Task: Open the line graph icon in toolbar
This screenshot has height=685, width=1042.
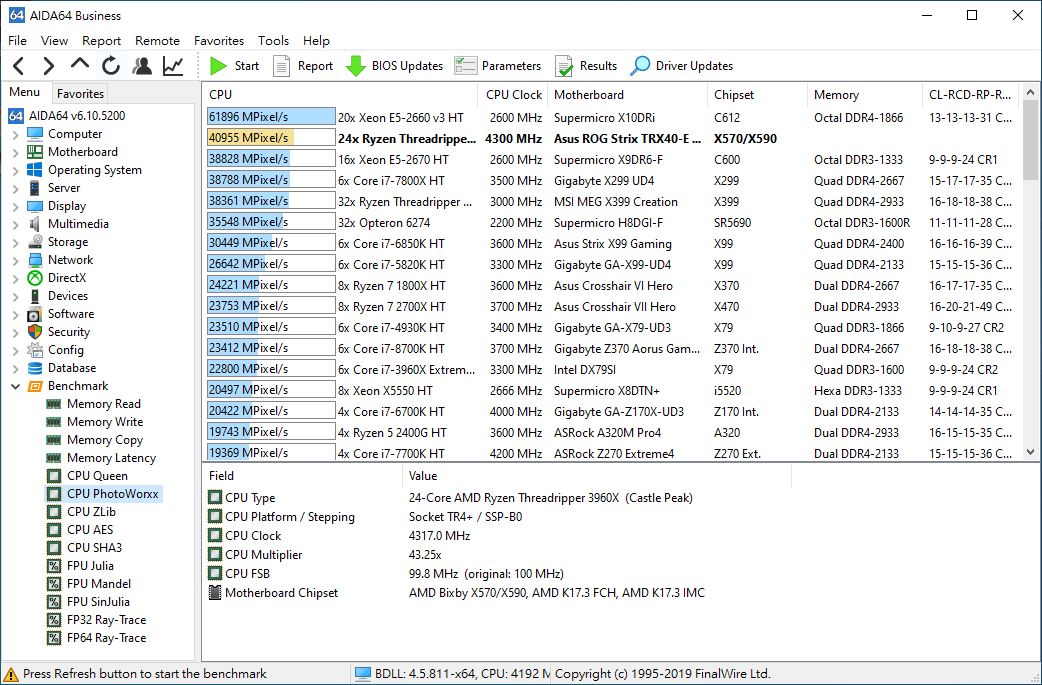Action: pos(173,66)
